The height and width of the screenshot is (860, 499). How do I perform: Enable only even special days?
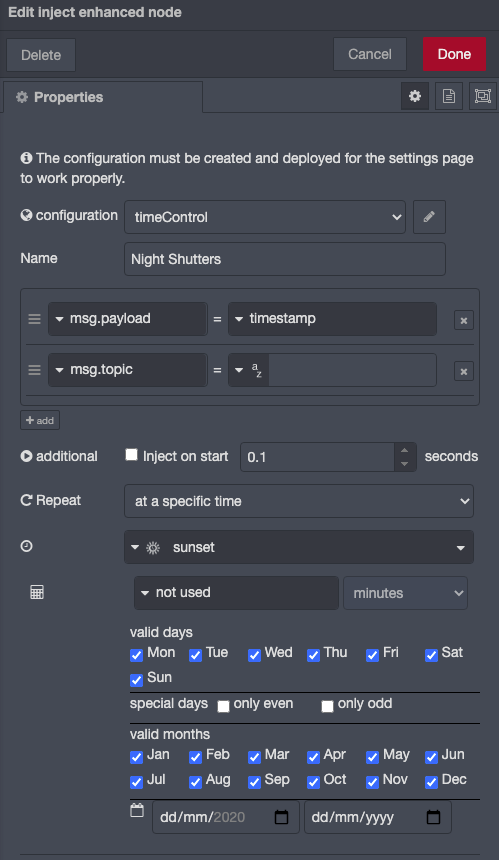coord(223,706)
